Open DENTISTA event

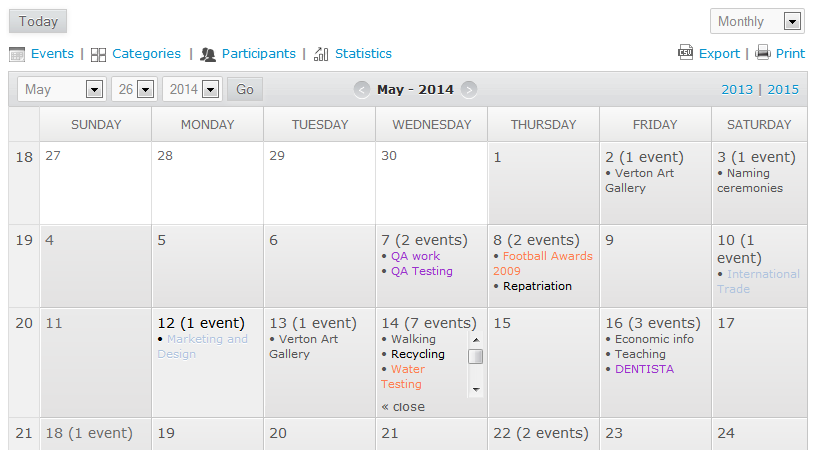(x=645, y=369)
